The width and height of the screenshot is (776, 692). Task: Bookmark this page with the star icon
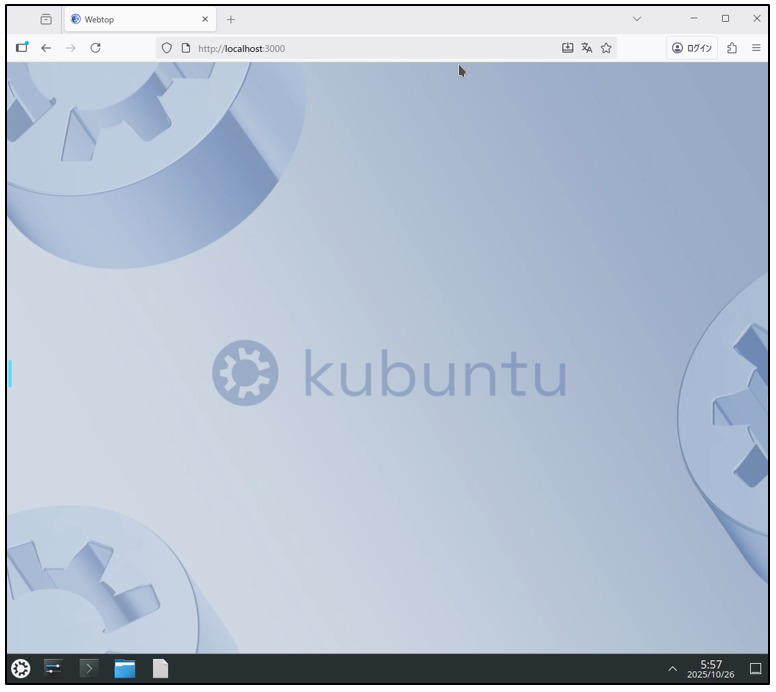606,48
